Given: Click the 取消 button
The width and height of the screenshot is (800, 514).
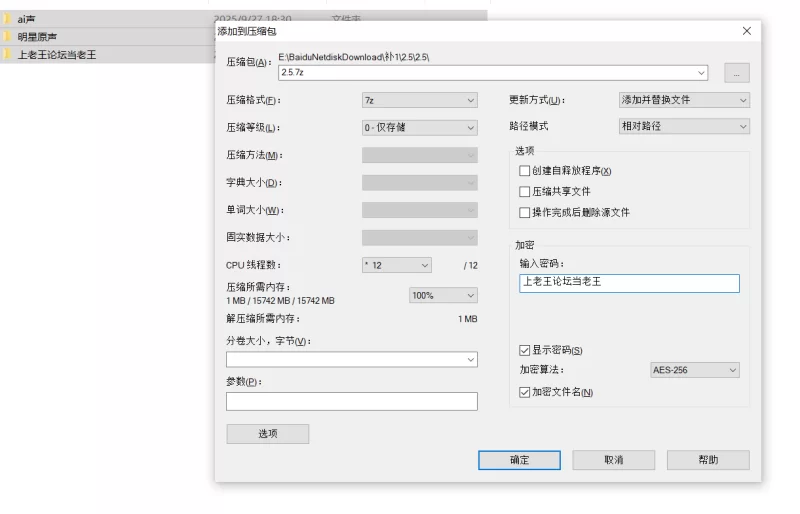Looking at the screenshot, I should point(613,460).
